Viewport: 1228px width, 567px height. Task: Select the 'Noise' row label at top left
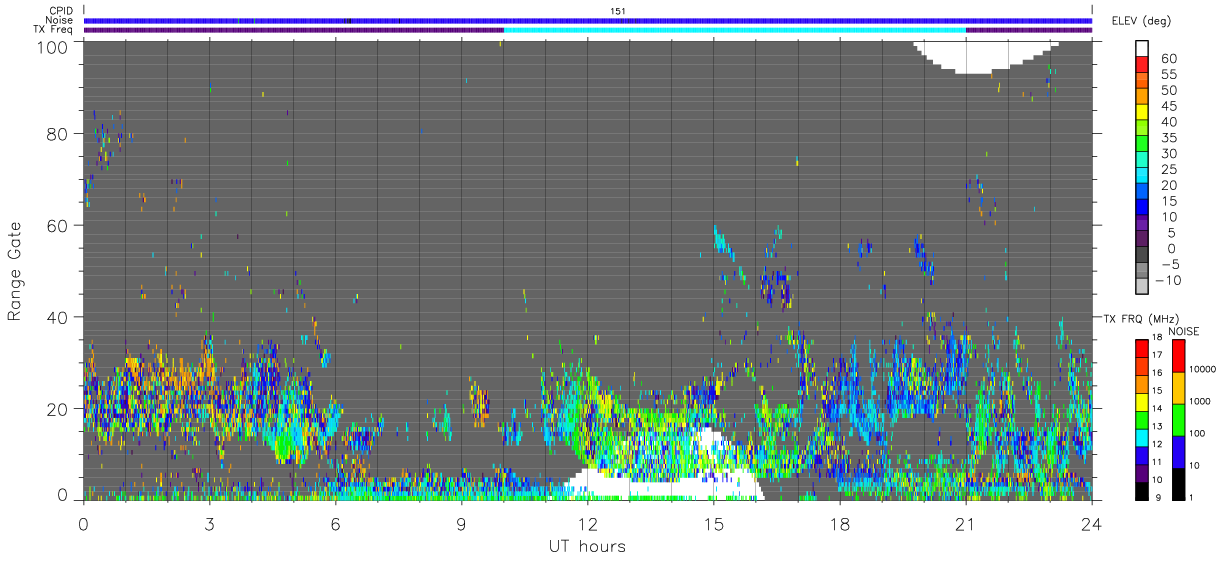click(x=59, y=20)
